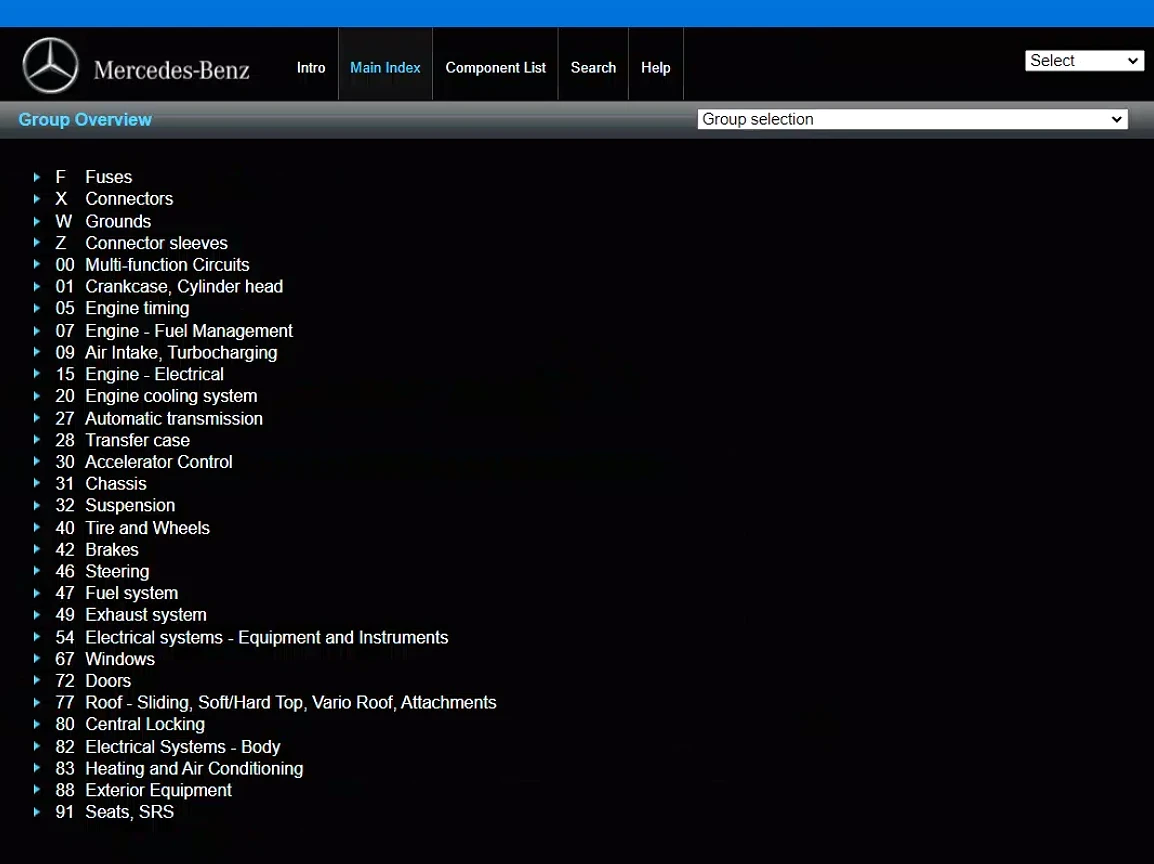
Task: Open the Select dropdown at top right
Action: (x=1084, y=60)
